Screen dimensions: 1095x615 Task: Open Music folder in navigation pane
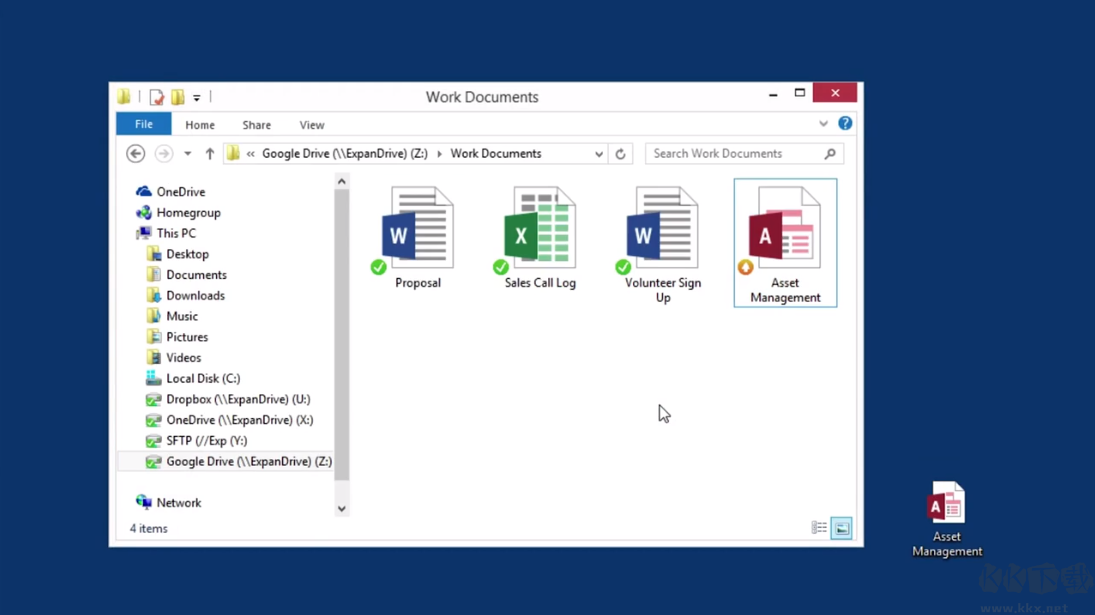tap(172, 316)
